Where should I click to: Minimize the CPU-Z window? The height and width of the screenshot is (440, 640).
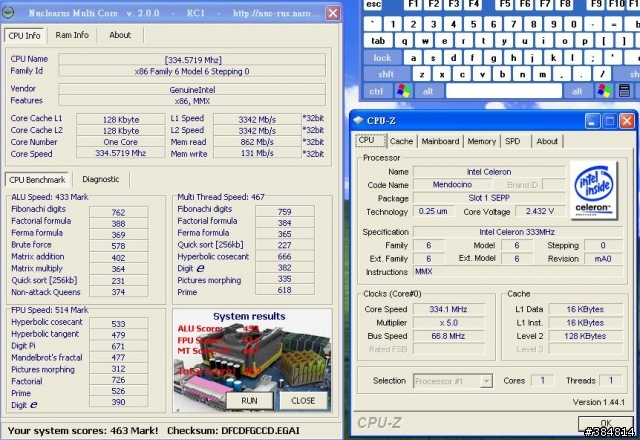592,121
